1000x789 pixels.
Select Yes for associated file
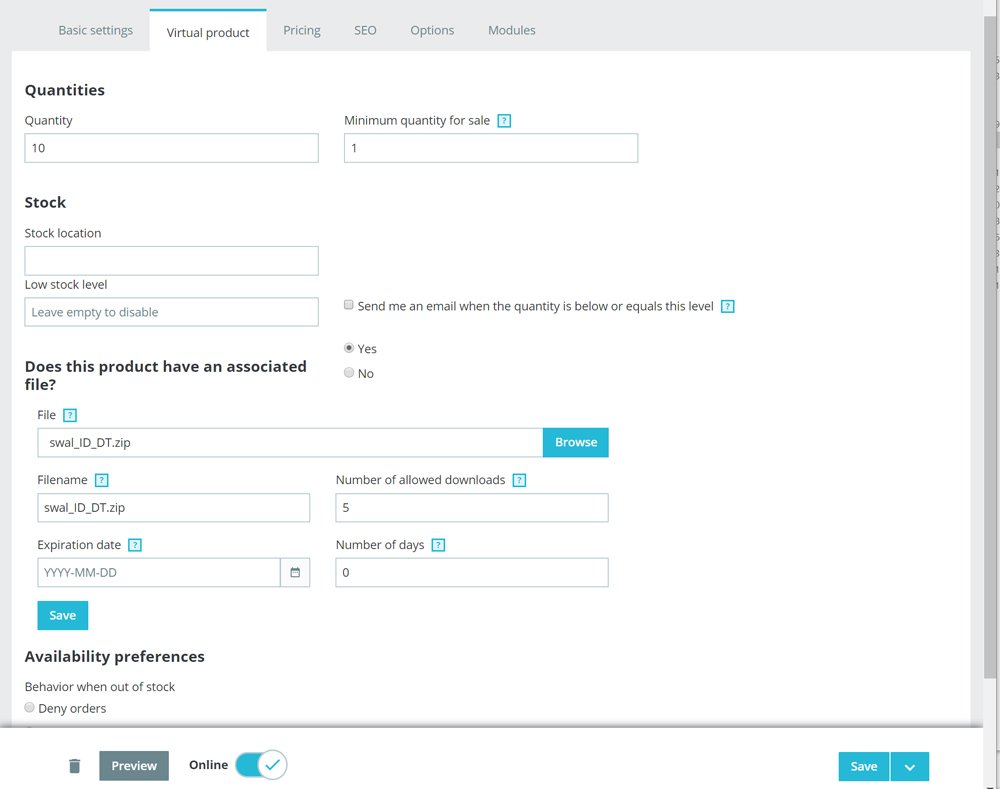click(x=349, y=348)
